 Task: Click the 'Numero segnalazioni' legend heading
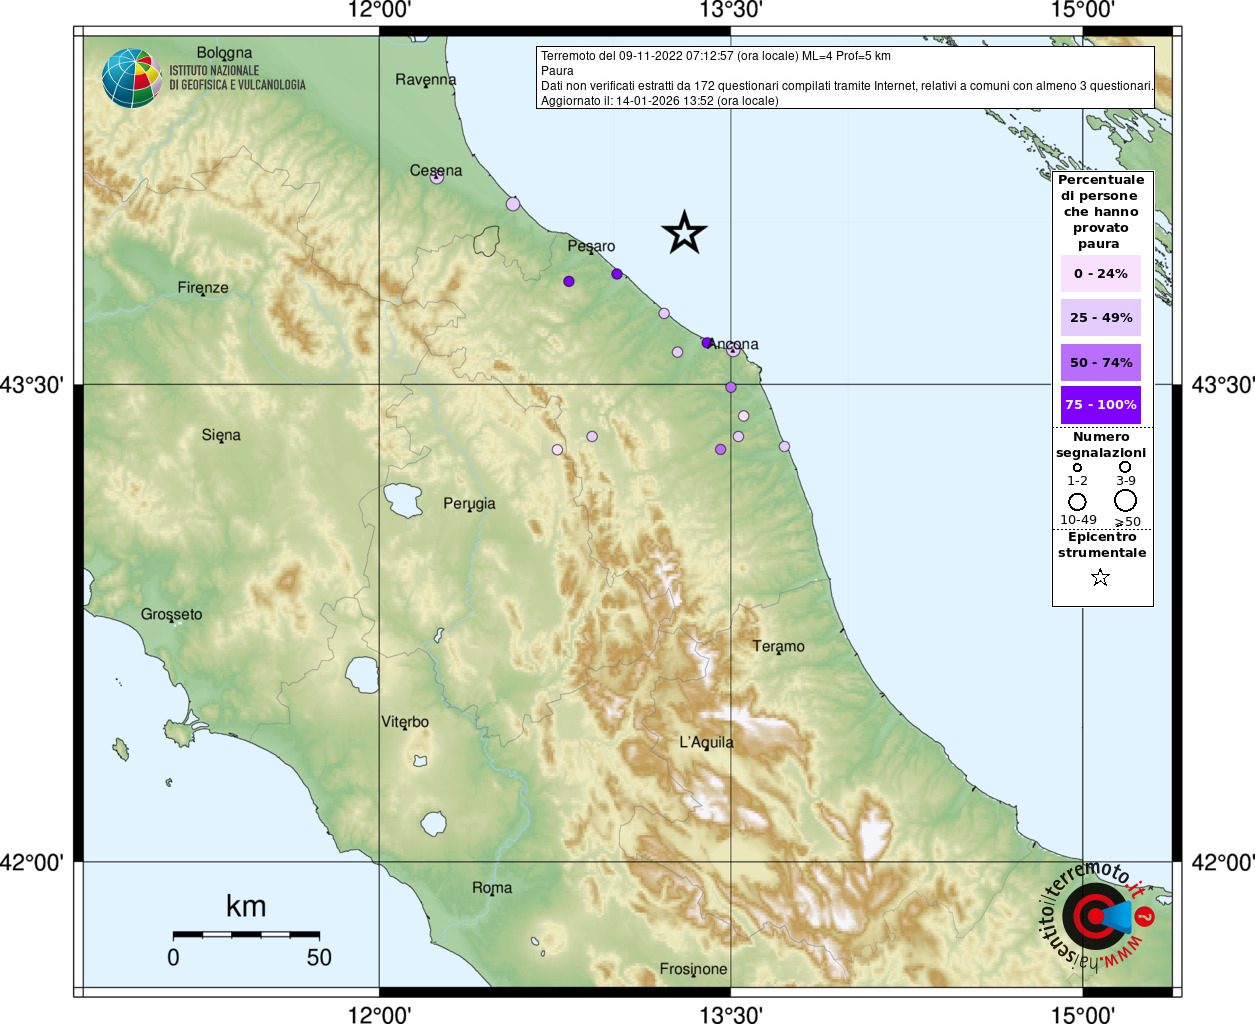coord(1101,445)
